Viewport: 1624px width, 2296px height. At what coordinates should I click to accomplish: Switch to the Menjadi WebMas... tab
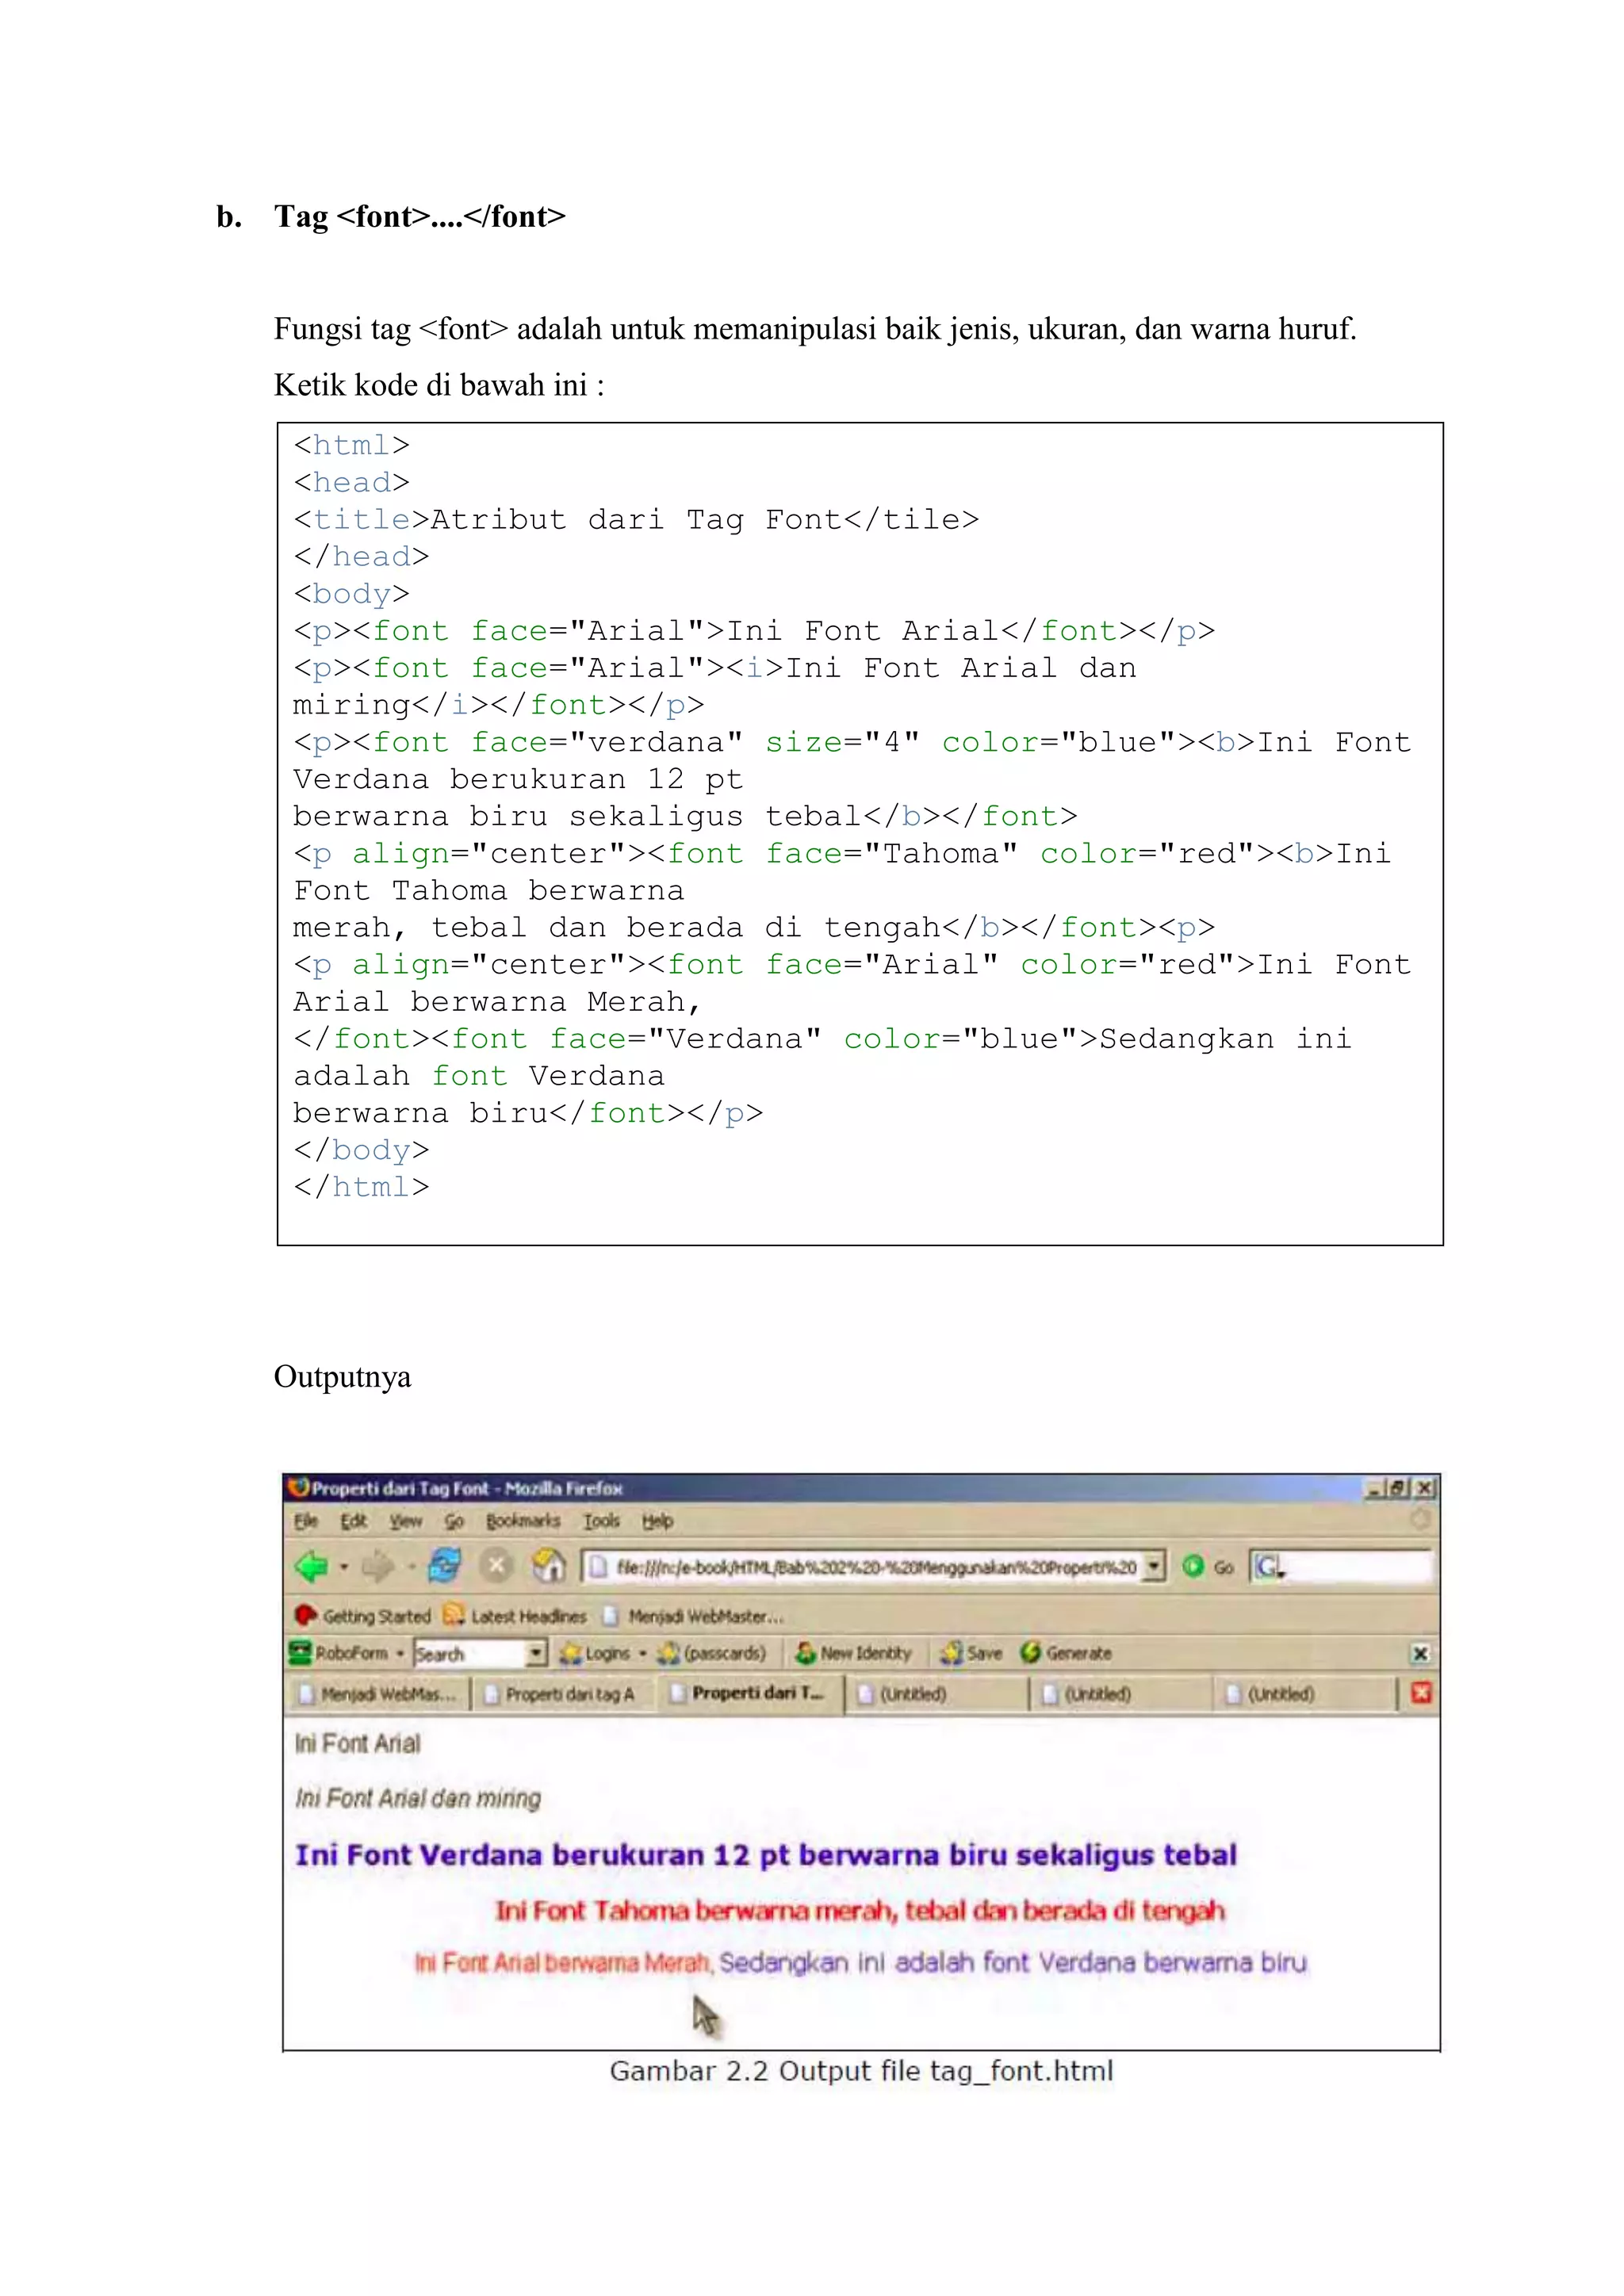pos(378,1694)
